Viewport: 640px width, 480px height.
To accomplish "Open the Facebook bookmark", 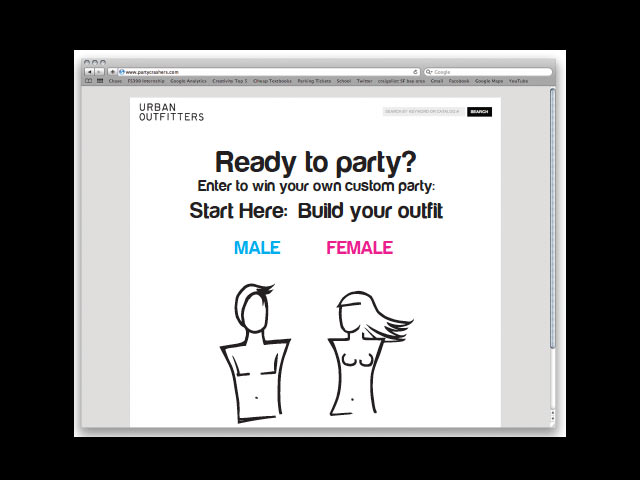I will coord(459,81).
